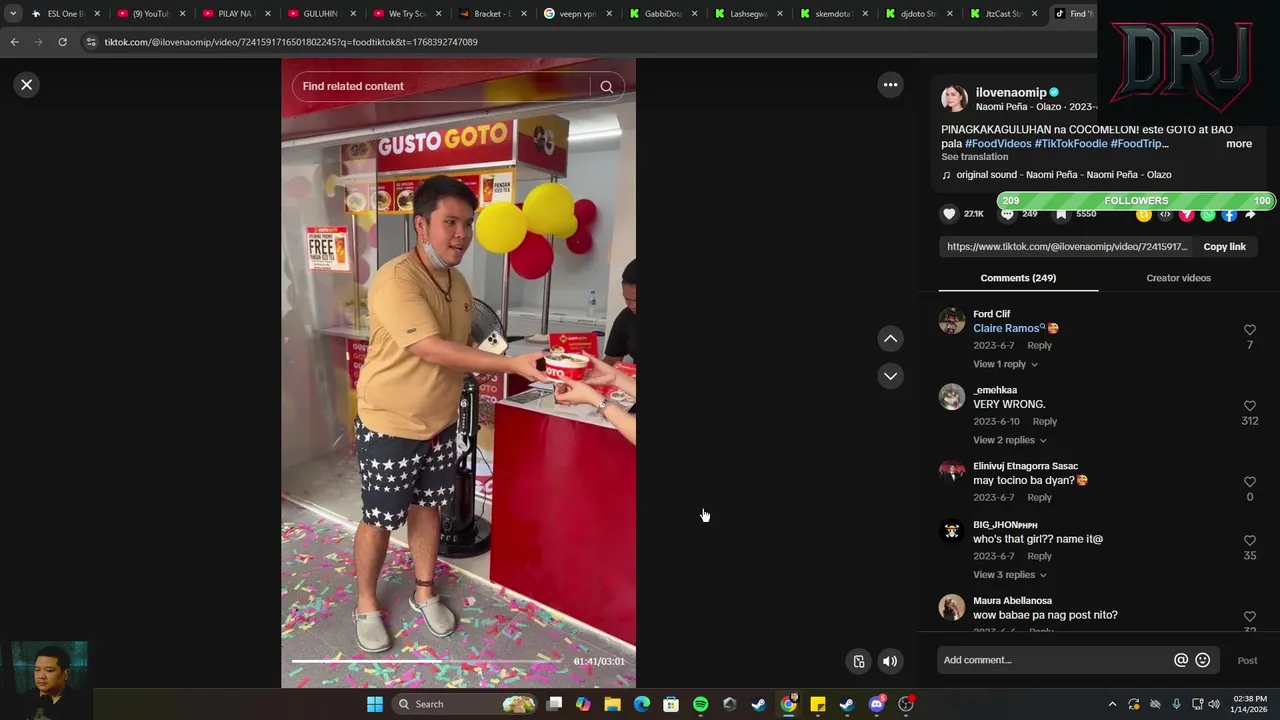
Task: Close the ESL One browser tab
Action: pyautogui.click(x=97, y=14)
